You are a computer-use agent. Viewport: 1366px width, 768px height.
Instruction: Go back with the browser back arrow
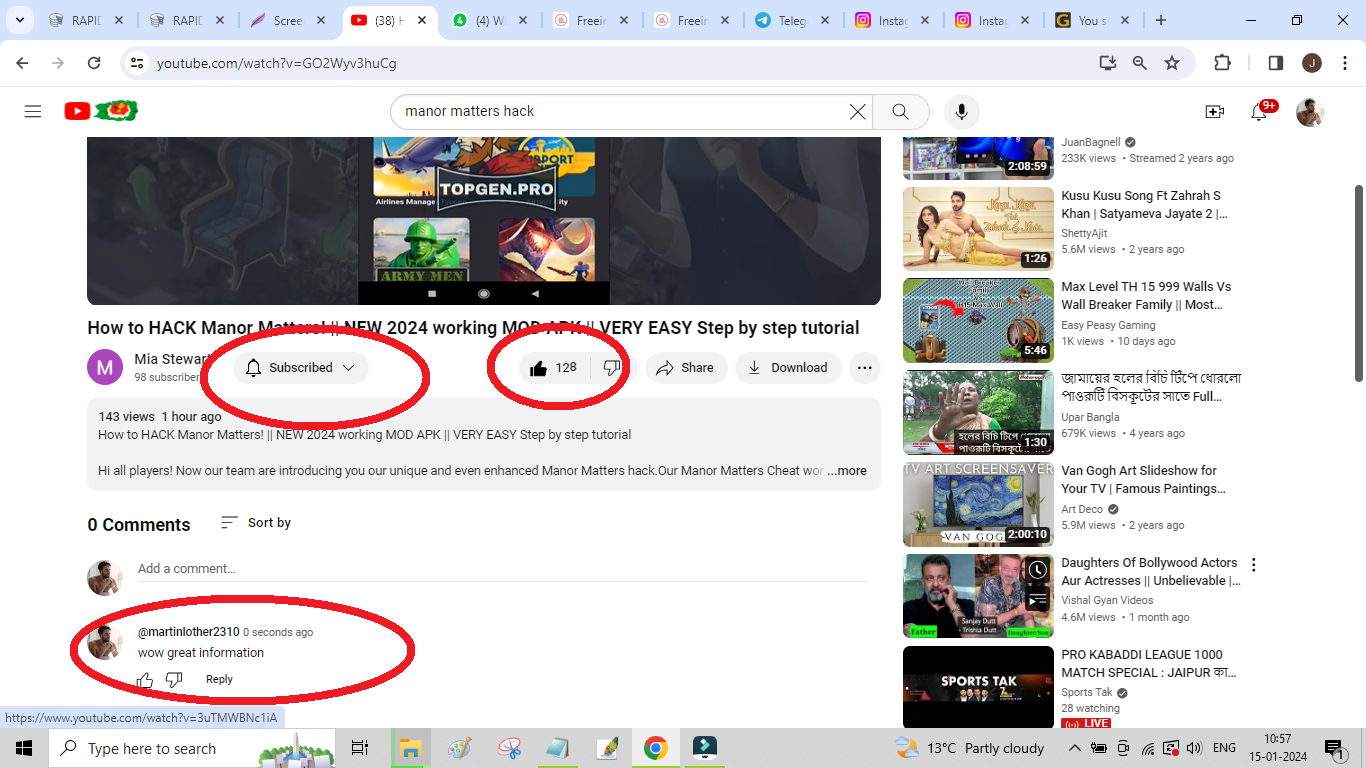click(22, 63)
